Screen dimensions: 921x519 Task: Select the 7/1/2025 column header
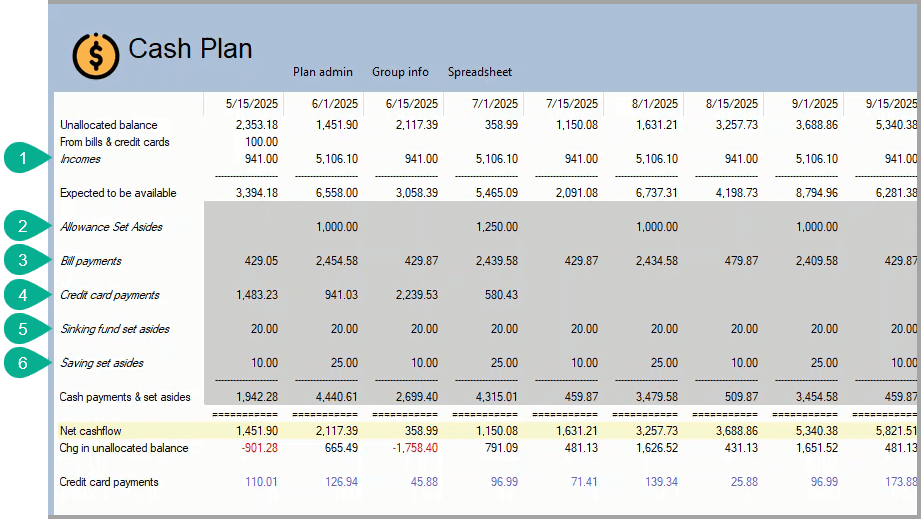click(495, 104)
